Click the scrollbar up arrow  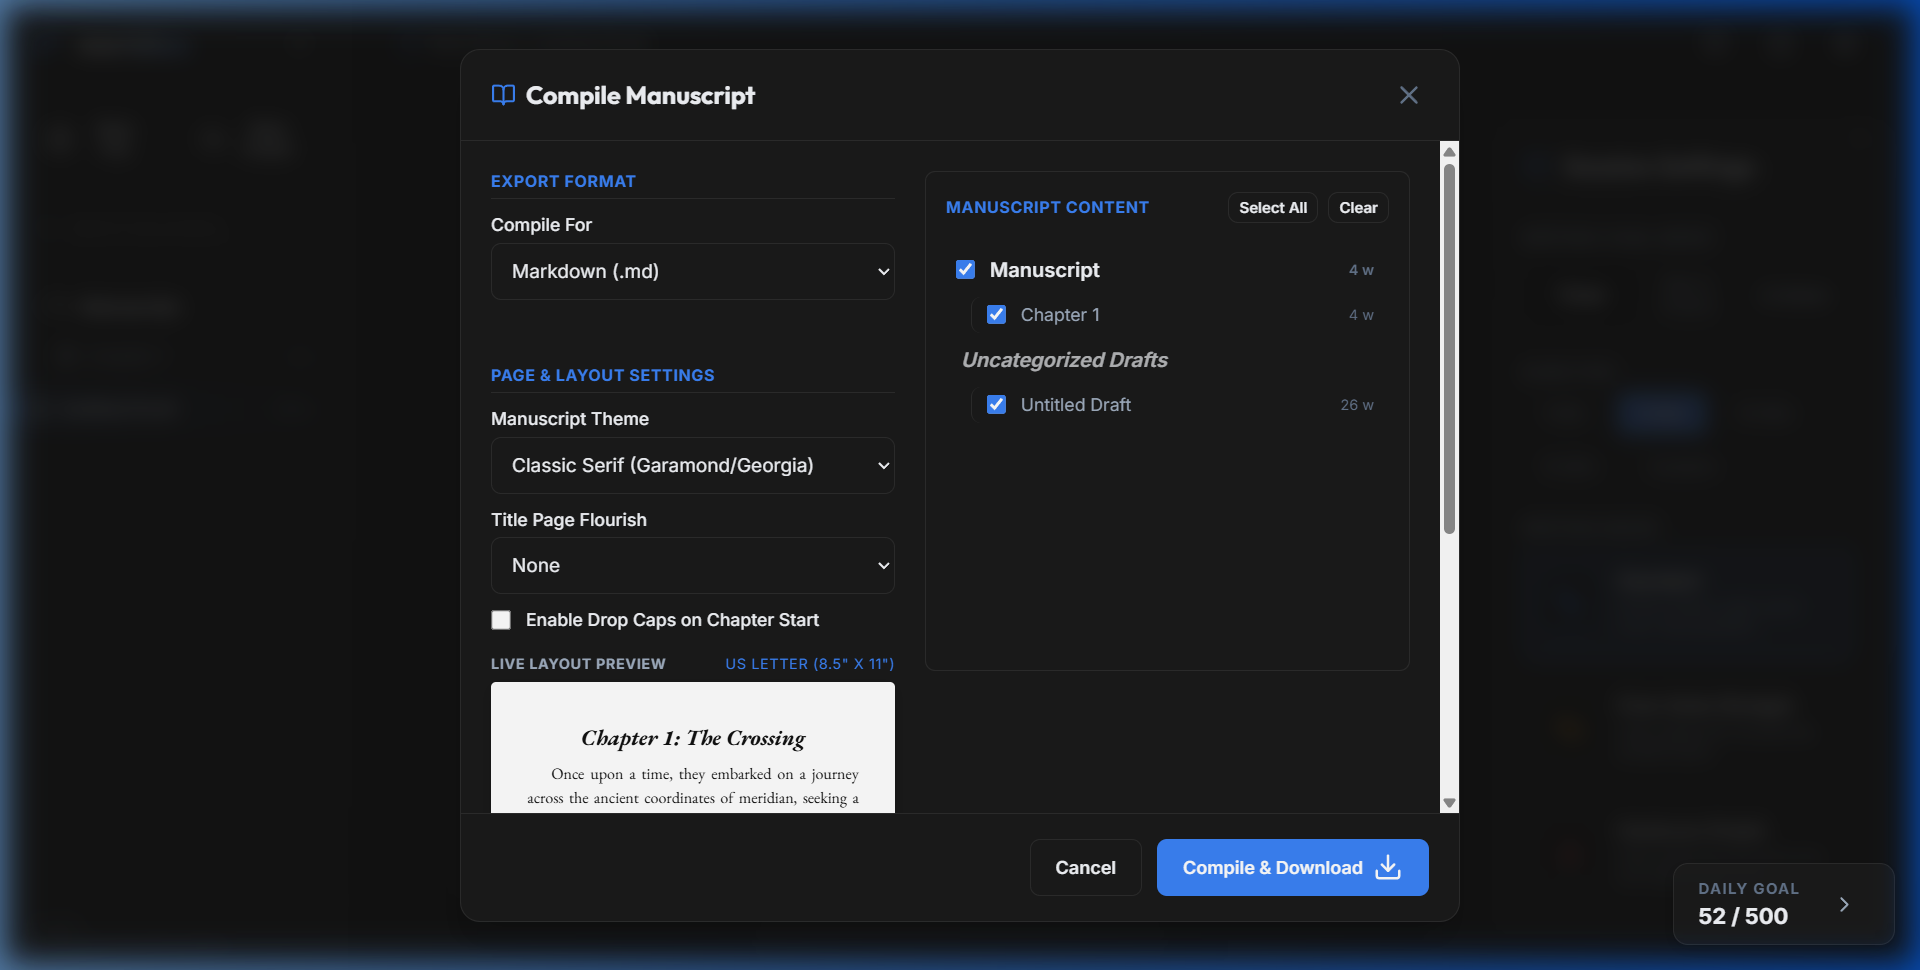pyautogui.click(x=1449, y=152)
